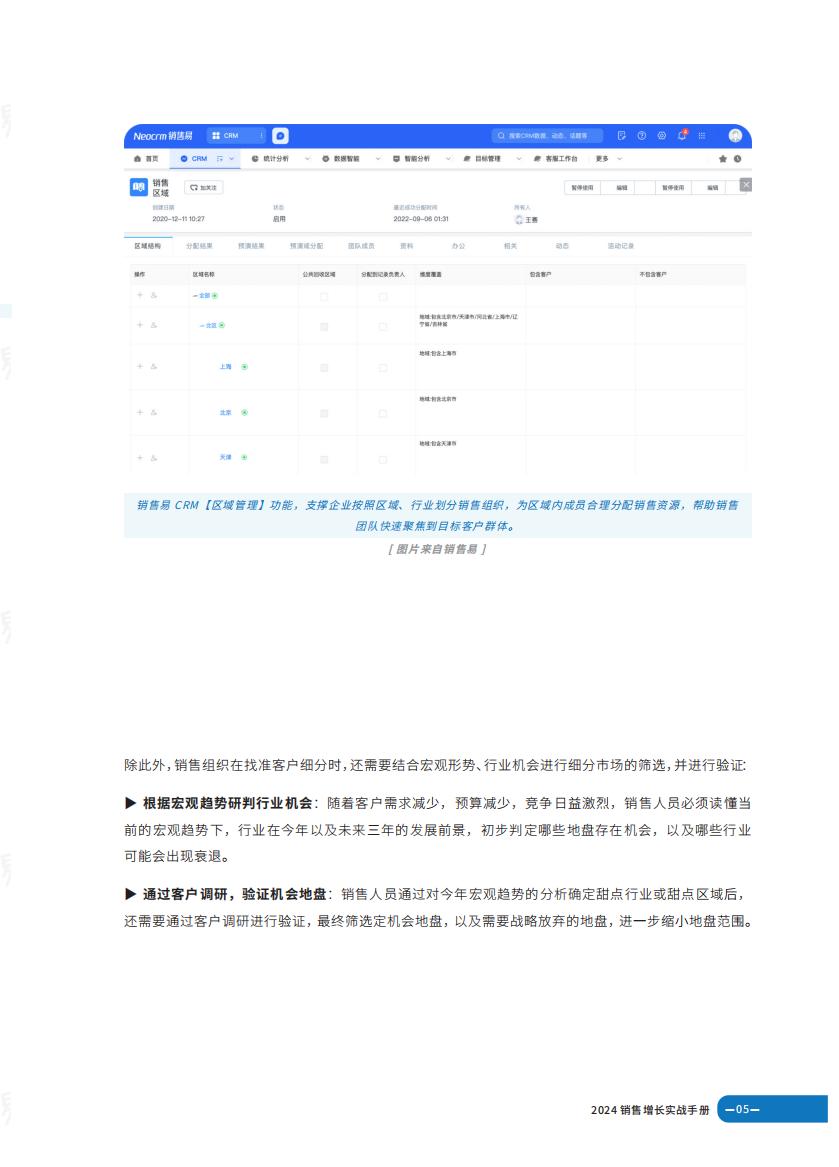Check the notification bell with red badge
839x1167 pixels.
point(682,135)
